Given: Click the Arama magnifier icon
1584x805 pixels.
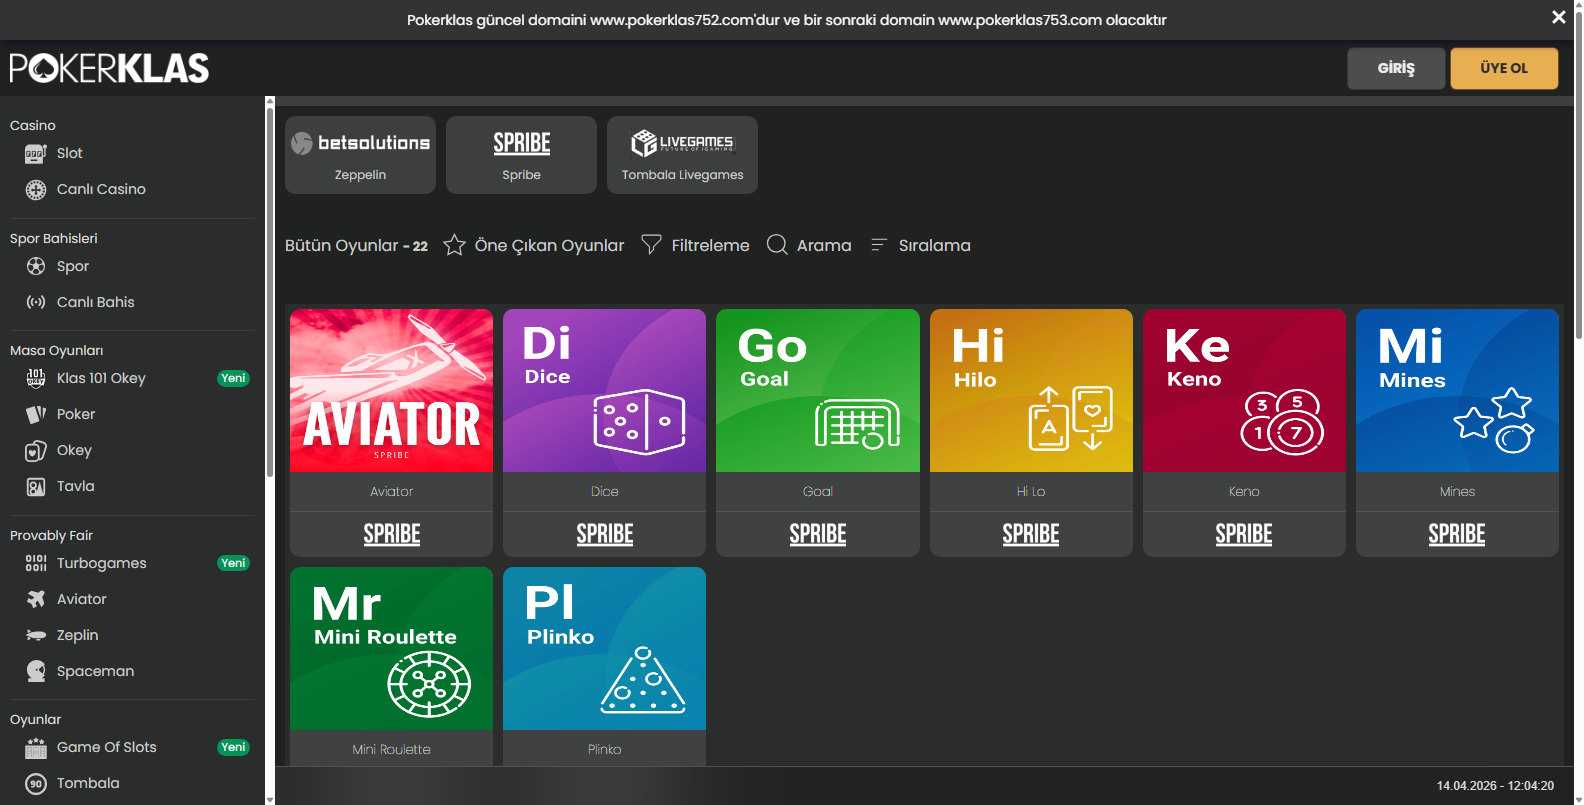Looking at the screenshot, I should coord(777,245).
